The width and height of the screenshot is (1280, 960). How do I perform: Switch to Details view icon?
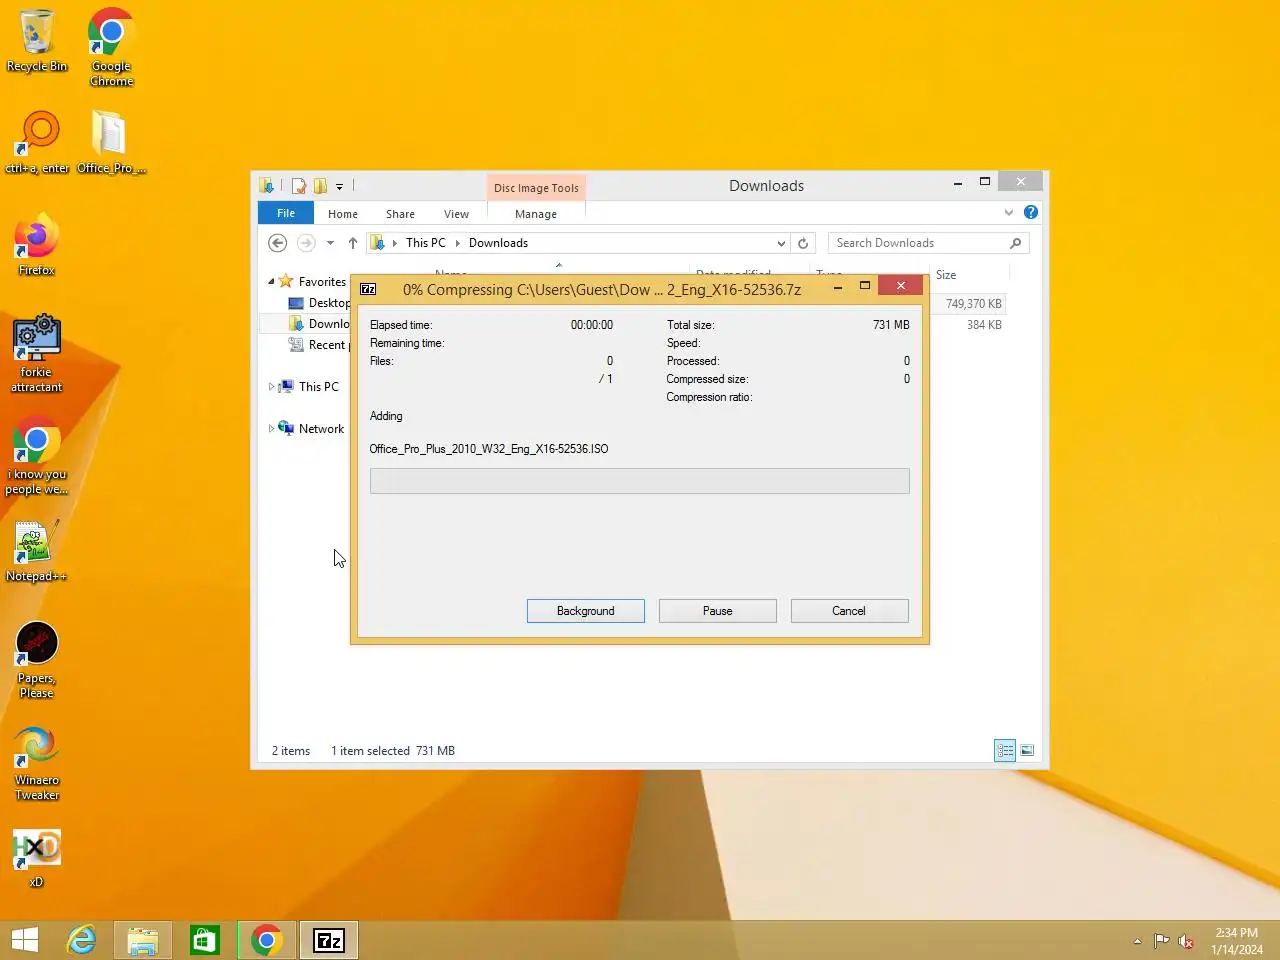tap(1005, 751)
